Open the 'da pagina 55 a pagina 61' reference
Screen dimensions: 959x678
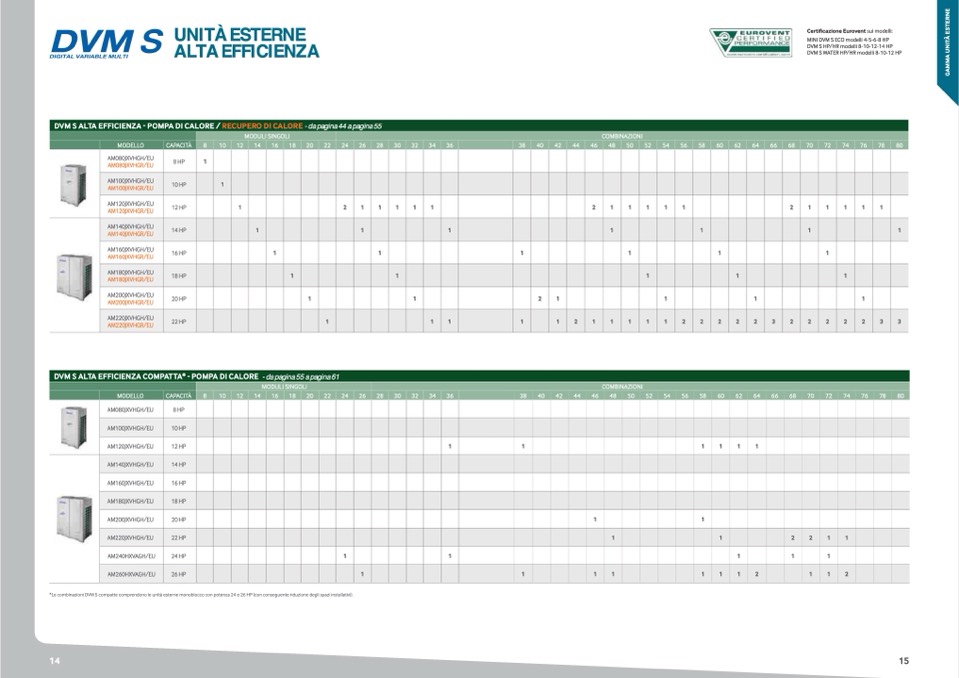(301, 376)
